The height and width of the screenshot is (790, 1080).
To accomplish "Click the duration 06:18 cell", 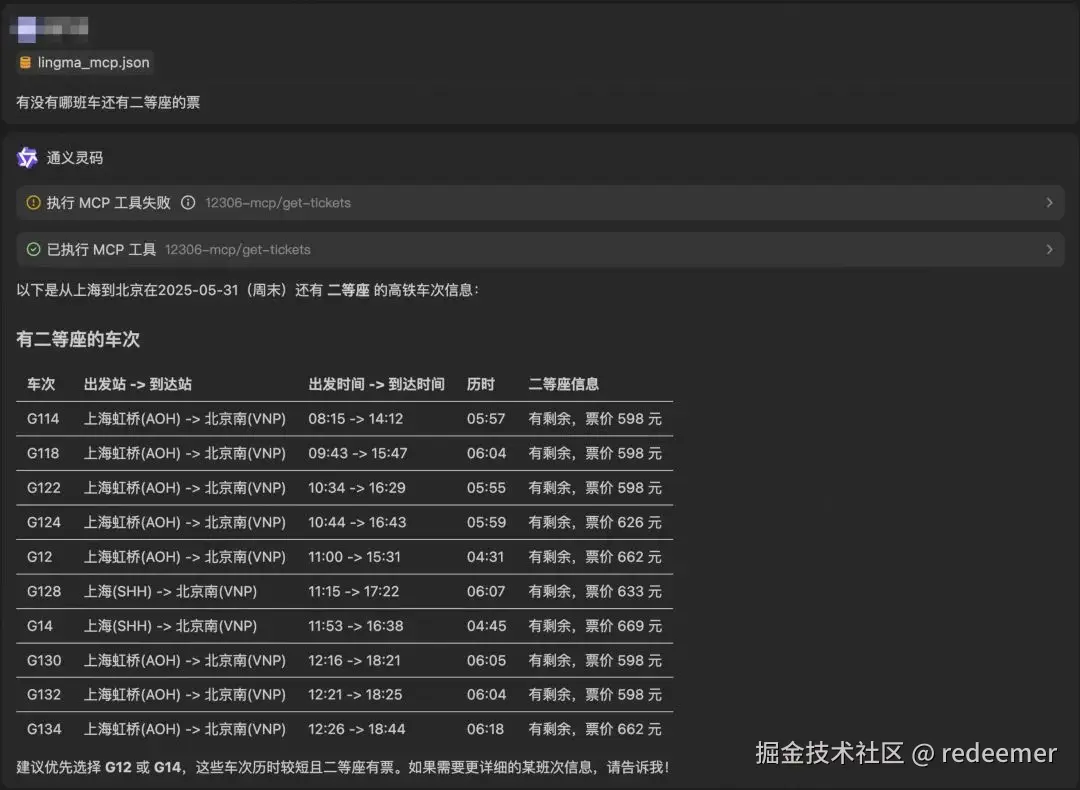I will point(485,729).
